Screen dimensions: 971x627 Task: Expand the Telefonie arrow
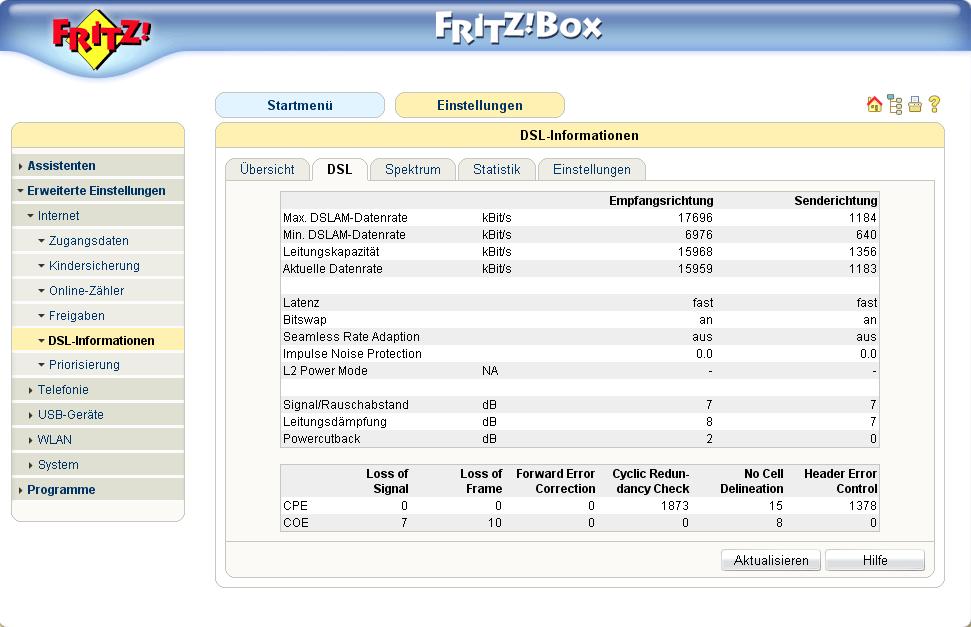point(30,390)
